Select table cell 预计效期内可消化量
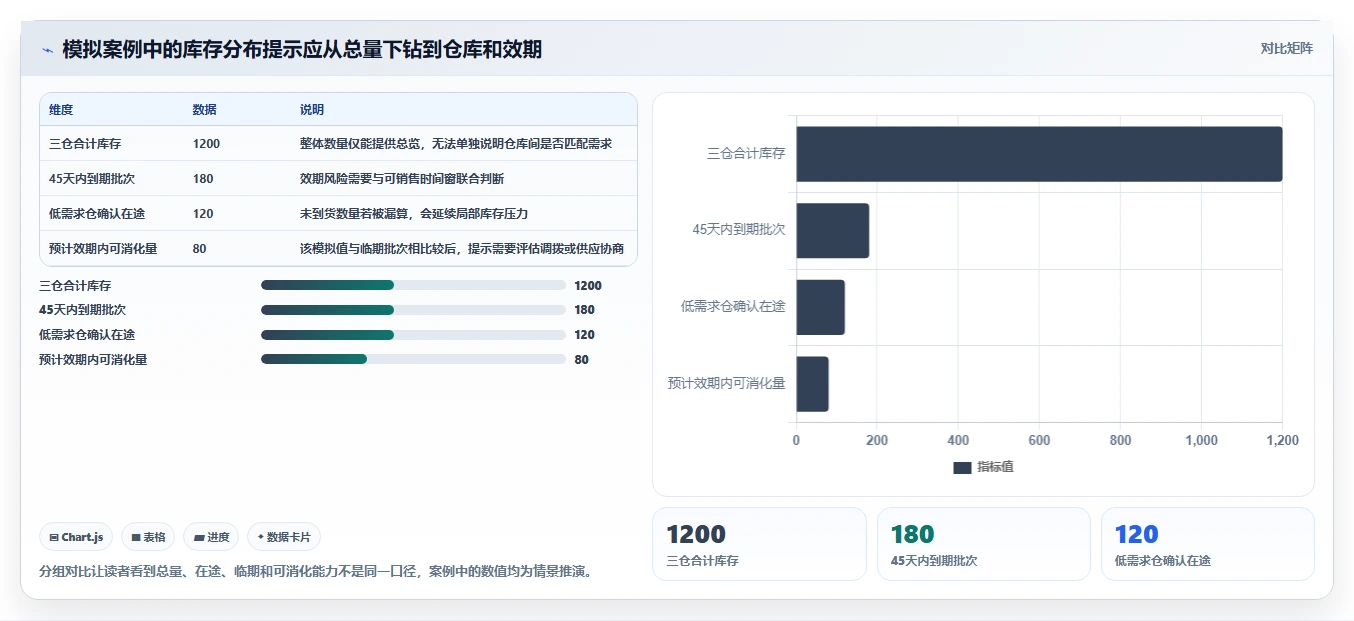1354x621 pixels. pyautogui.click(x=103, y=249)
